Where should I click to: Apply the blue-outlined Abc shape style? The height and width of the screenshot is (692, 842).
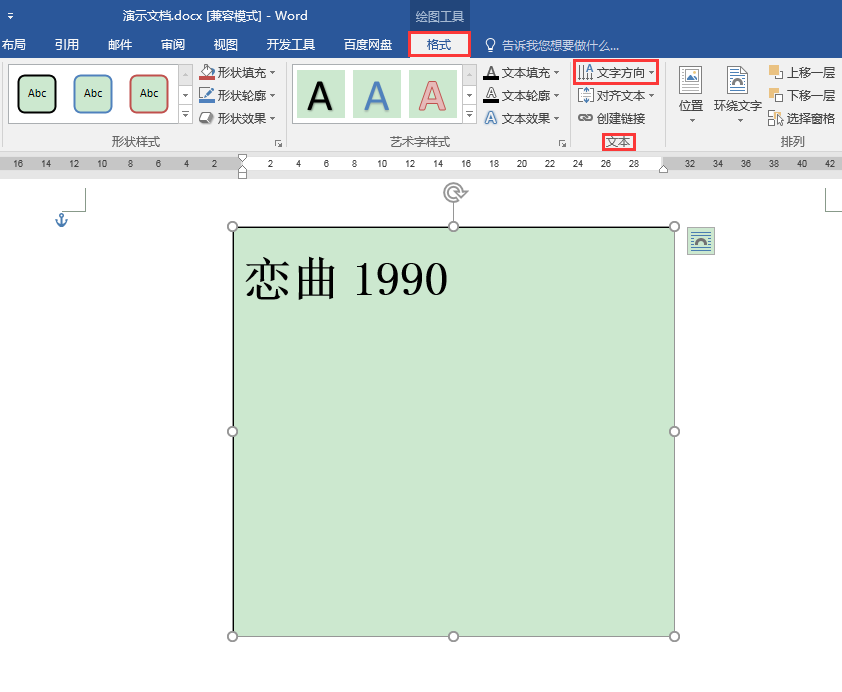[93, 94]
